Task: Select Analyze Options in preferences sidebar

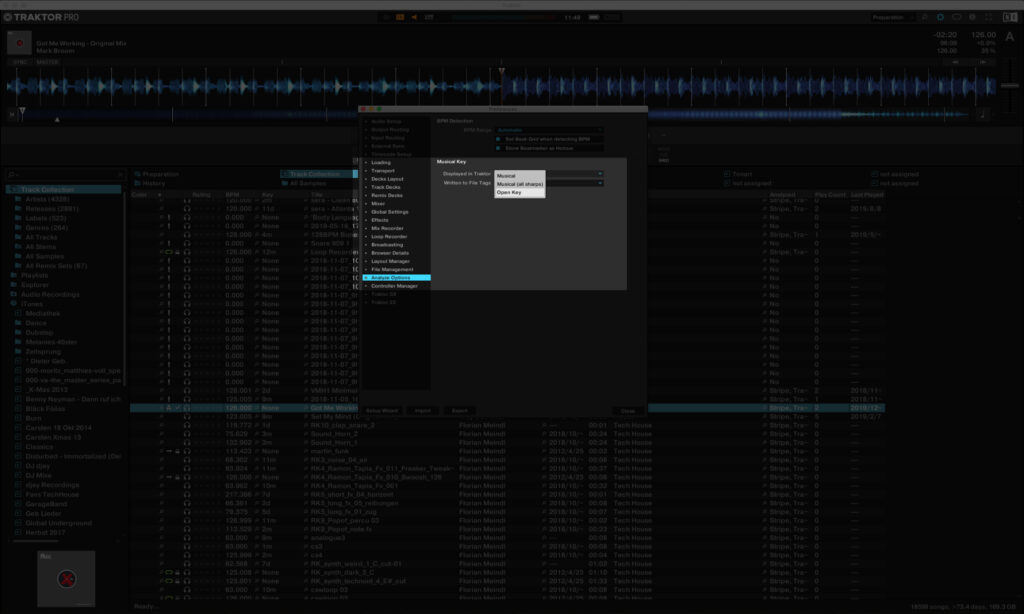Action: pyautogui.click(x=396, y=278)
